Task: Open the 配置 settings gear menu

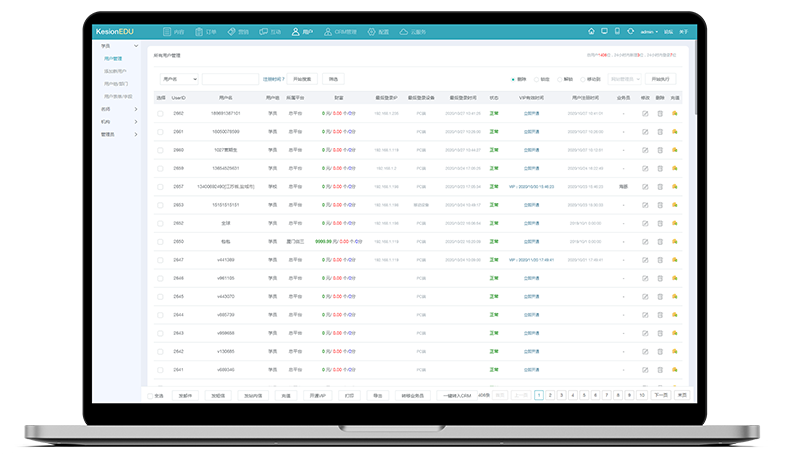Action: (376, 32)
